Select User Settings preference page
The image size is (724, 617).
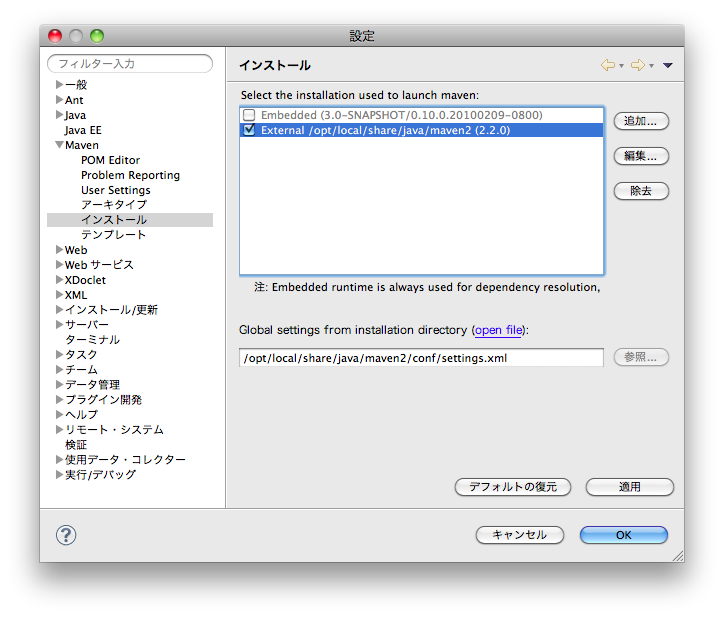115,190
